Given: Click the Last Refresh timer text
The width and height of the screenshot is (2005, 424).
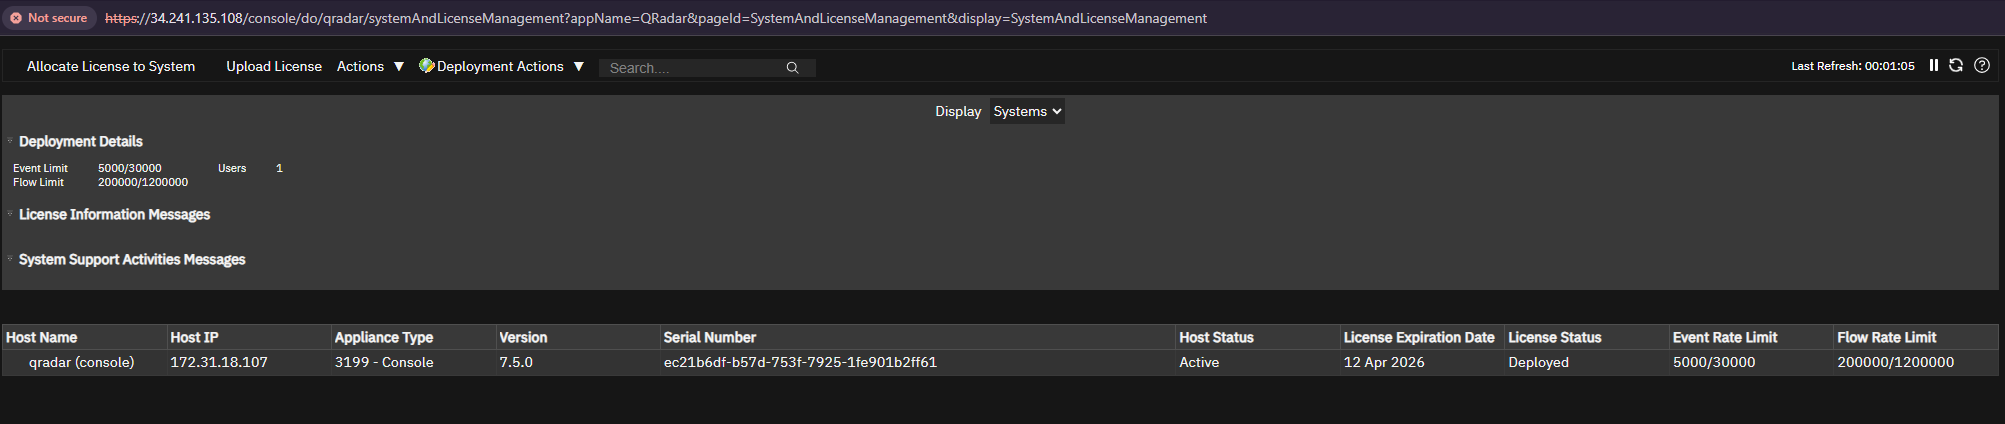Looking at the screenshot, I should (x=1852, y=66).
